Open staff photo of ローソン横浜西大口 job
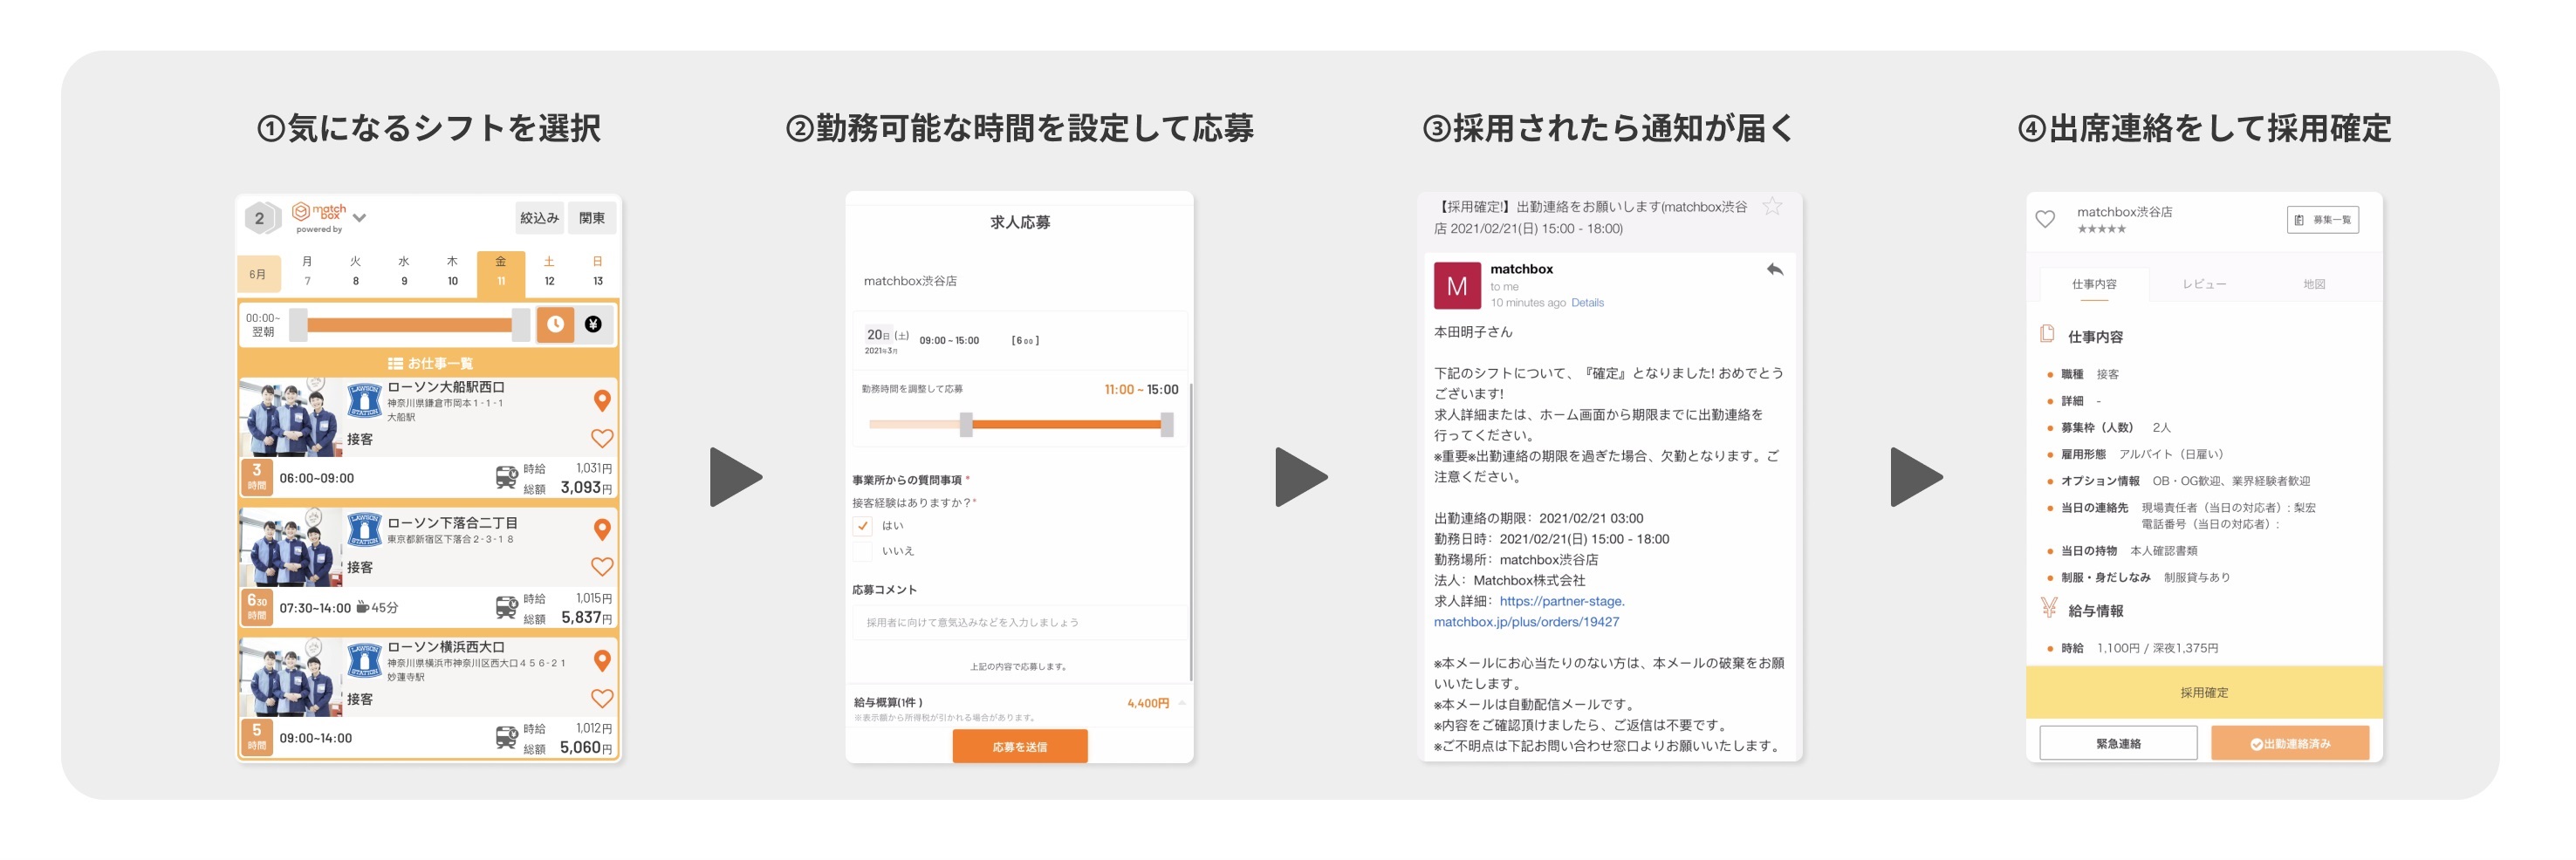This screenshot has width=2576, height=860. pyautogui.click(x=290, y=678)
